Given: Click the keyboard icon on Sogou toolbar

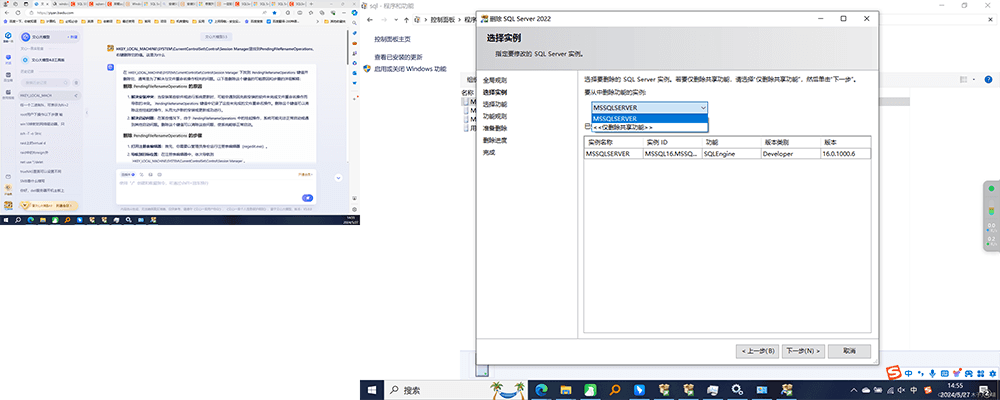Looking at the screenshot, I should [x=945, y=373].
